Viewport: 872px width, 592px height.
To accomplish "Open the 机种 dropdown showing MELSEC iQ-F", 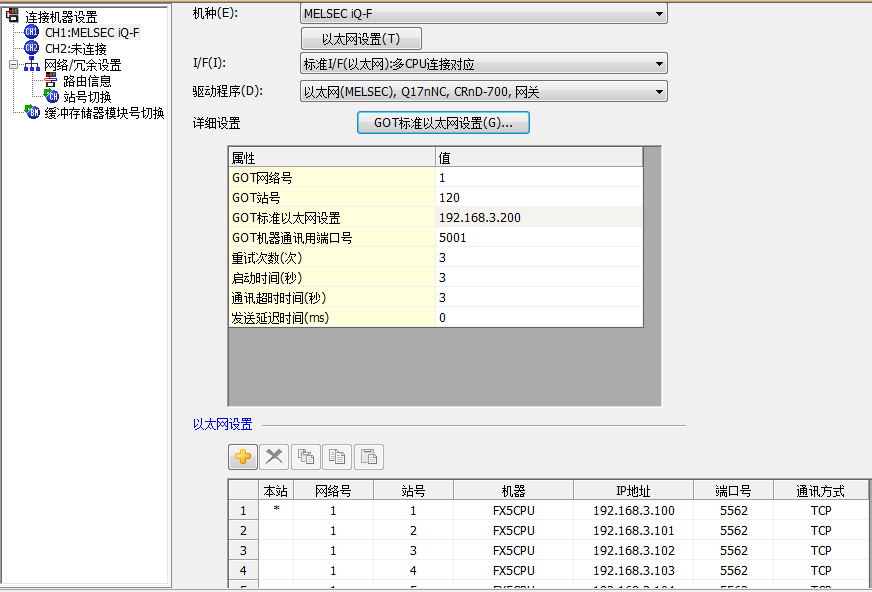I will click(483, 14).
